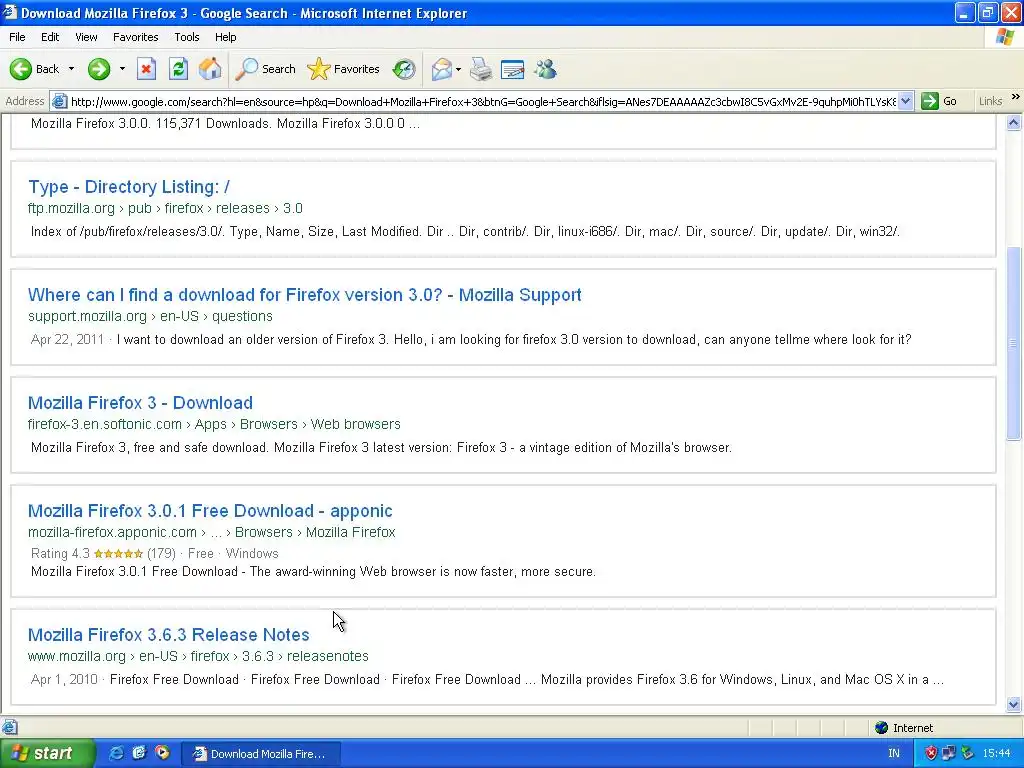Open the Firefox 3.6.3 Release Notes link
Screen dimensions: 1024x768
168,634
